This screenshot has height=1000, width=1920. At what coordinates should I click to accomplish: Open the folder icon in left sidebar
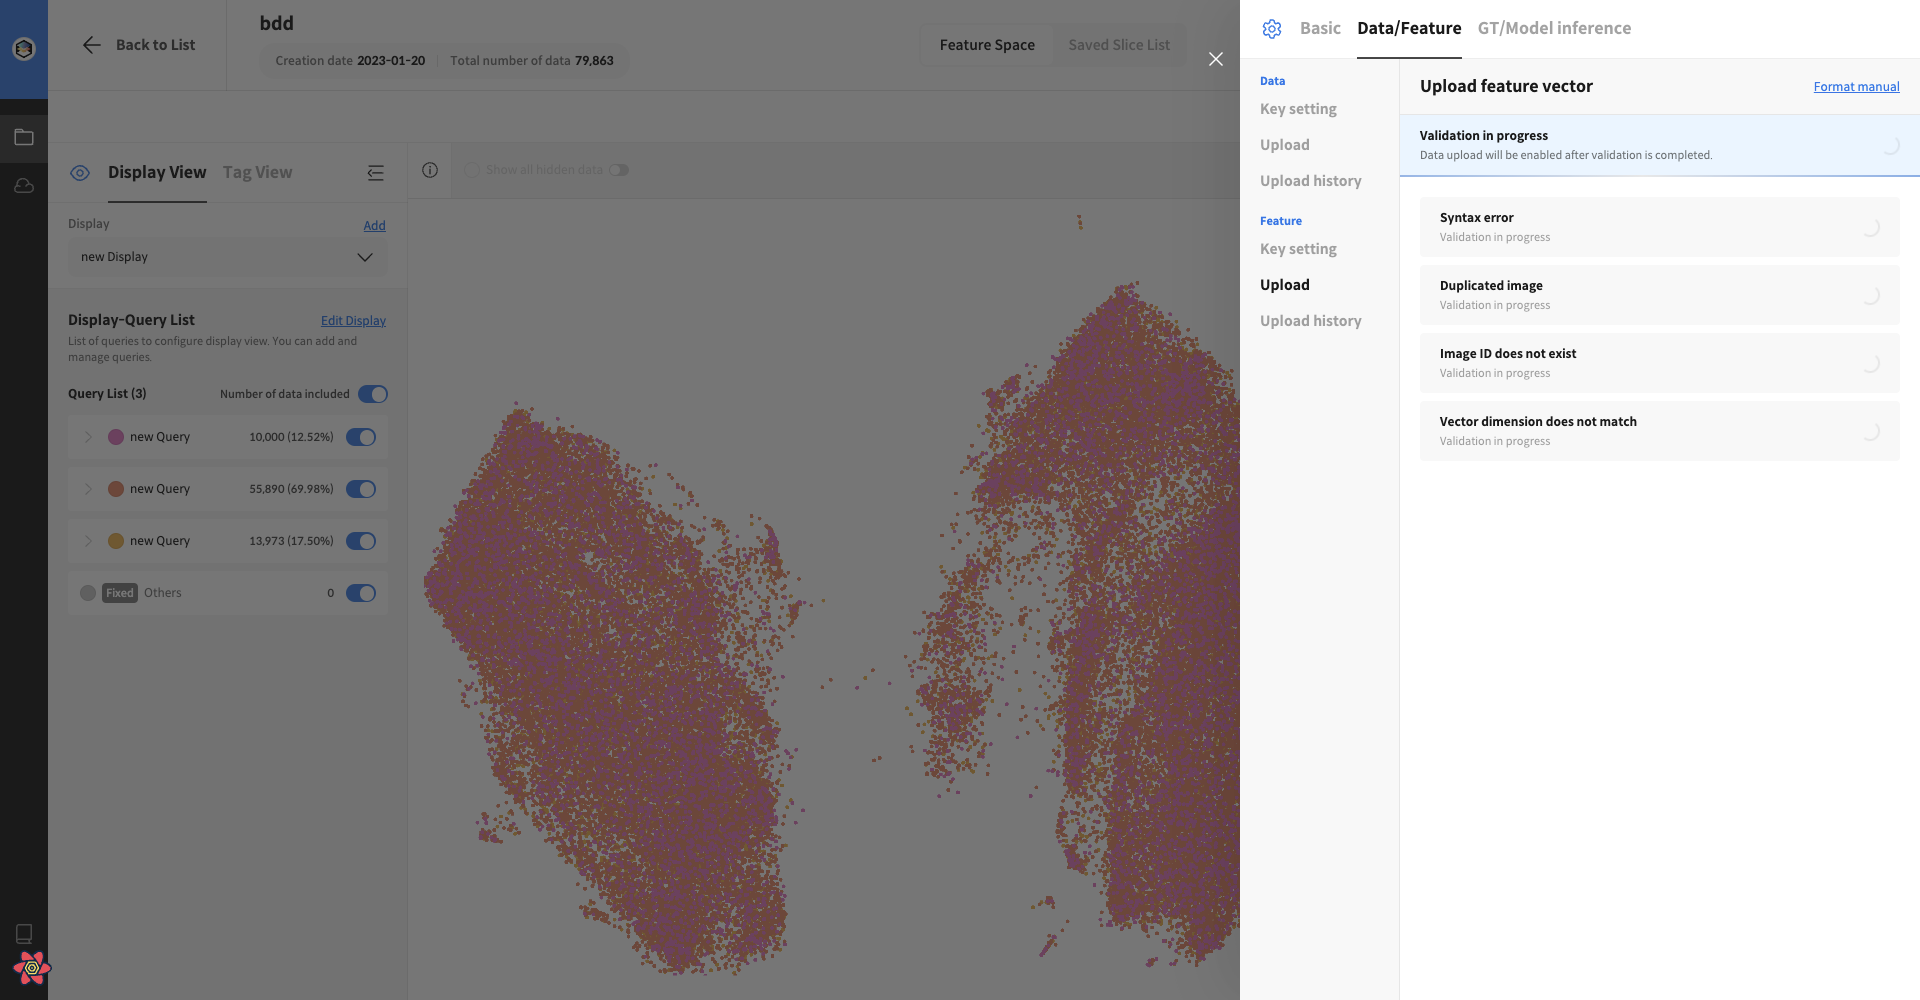[24, 137]
